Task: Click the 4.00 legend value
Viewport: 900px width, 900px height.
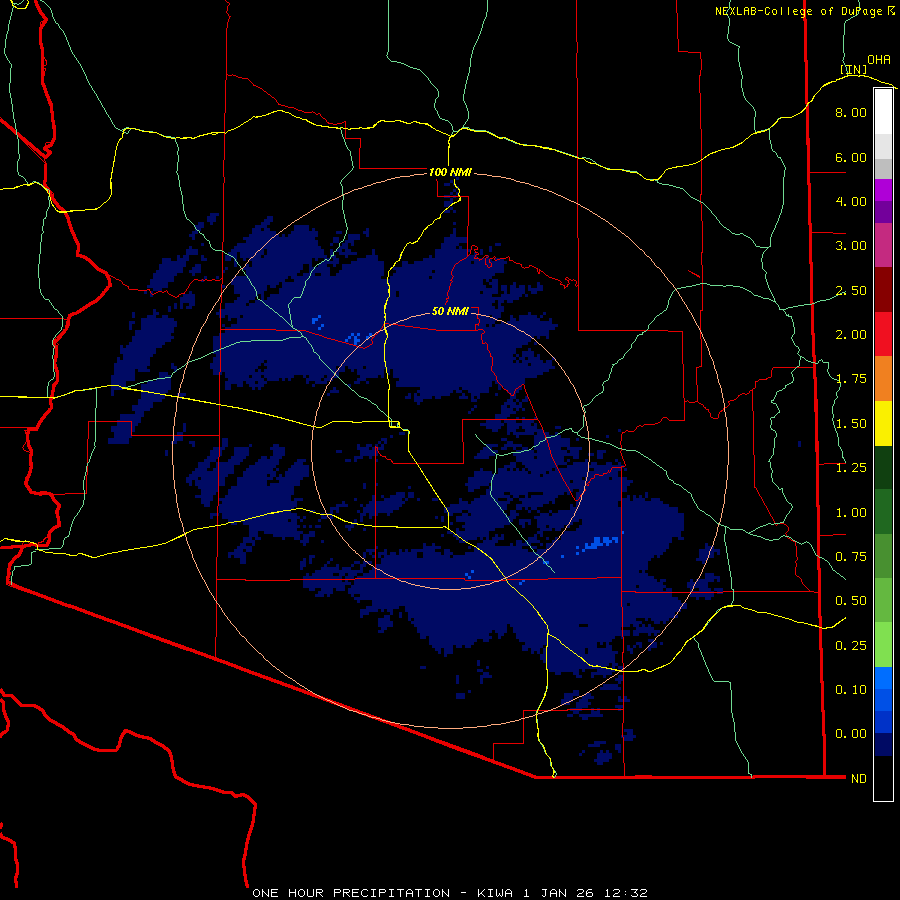Action: [x=851, y=201]
